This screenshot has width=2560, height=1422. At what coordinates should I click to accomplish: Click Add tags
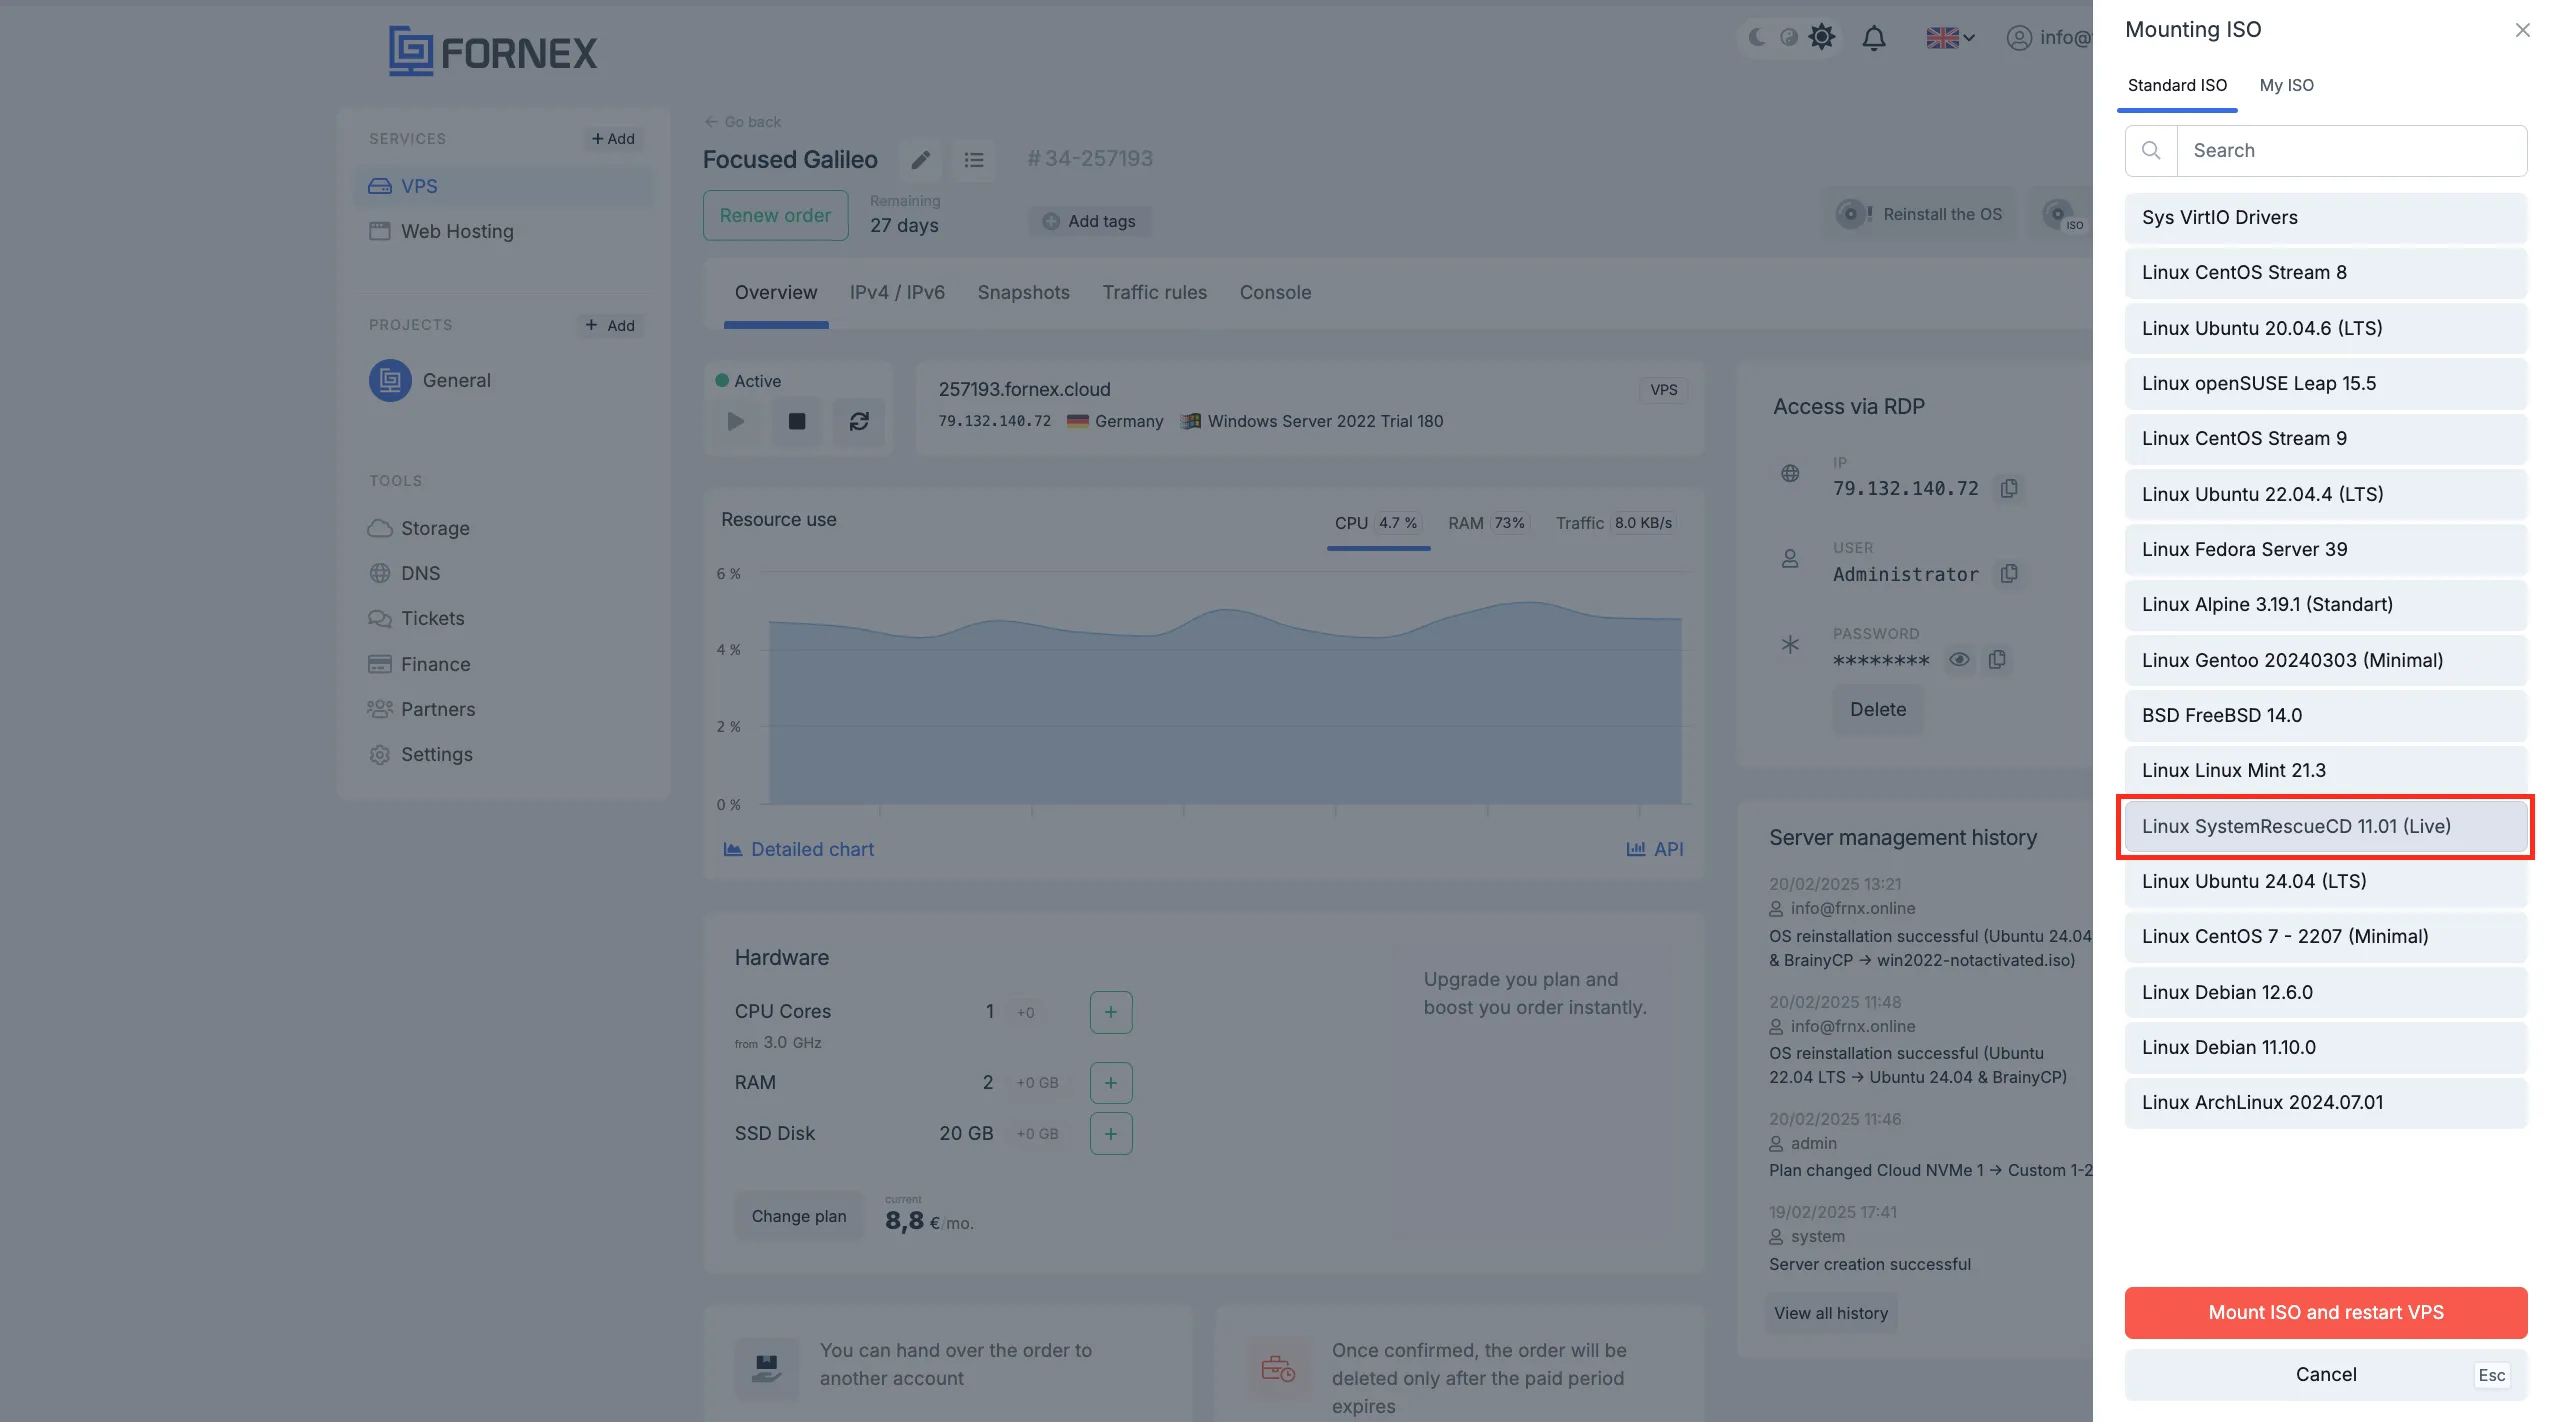[1089, 221]
